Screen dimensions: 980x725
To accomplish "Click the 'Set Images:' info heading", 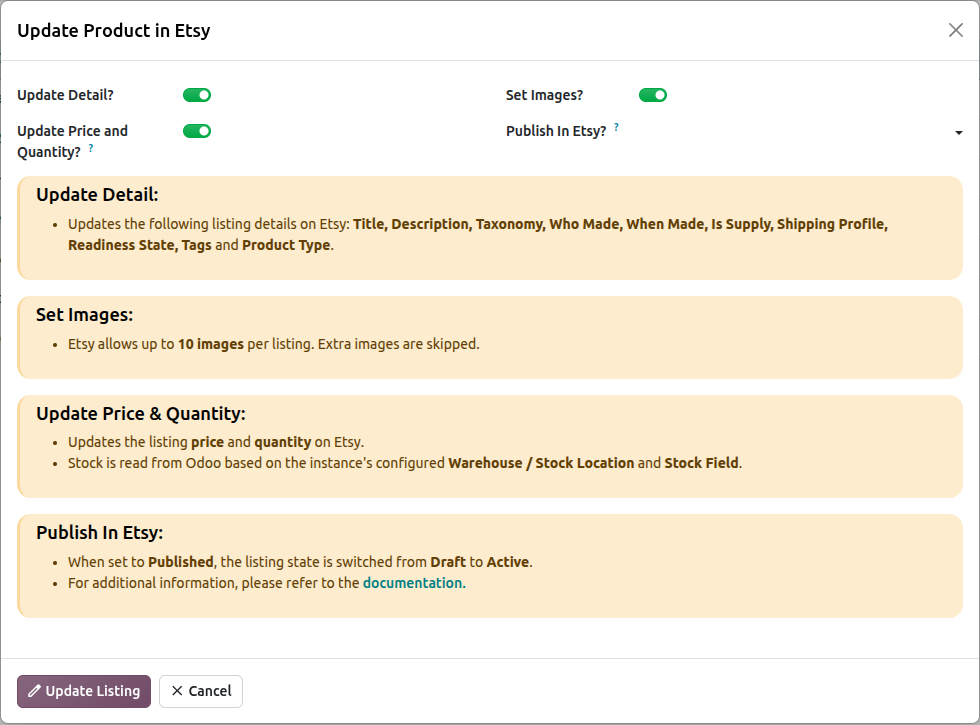I will click(84, 314).
